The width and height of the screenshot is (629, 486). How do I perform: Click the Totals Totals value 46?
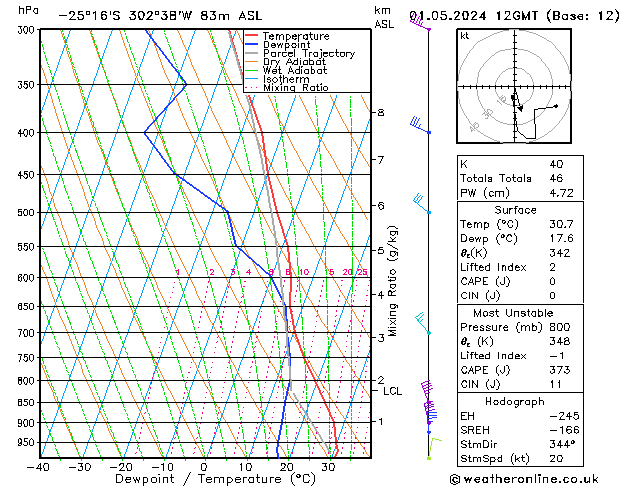click(556, 178)
